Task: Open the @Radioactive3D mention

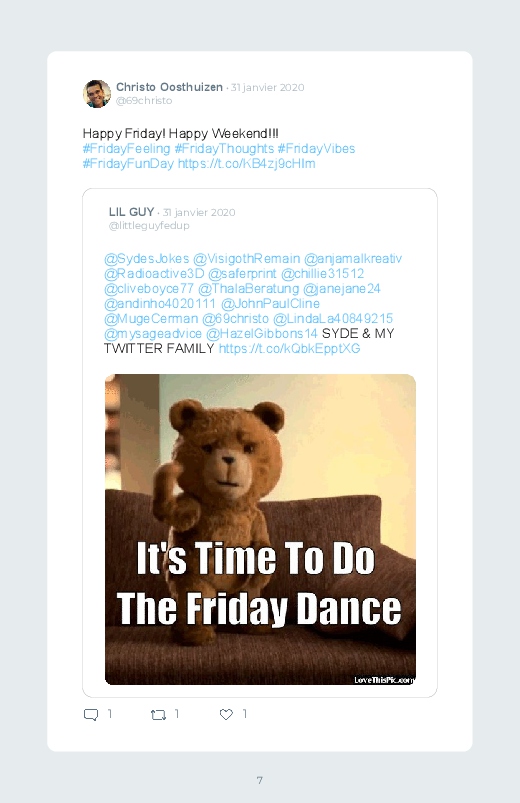Action: (154, 273)
